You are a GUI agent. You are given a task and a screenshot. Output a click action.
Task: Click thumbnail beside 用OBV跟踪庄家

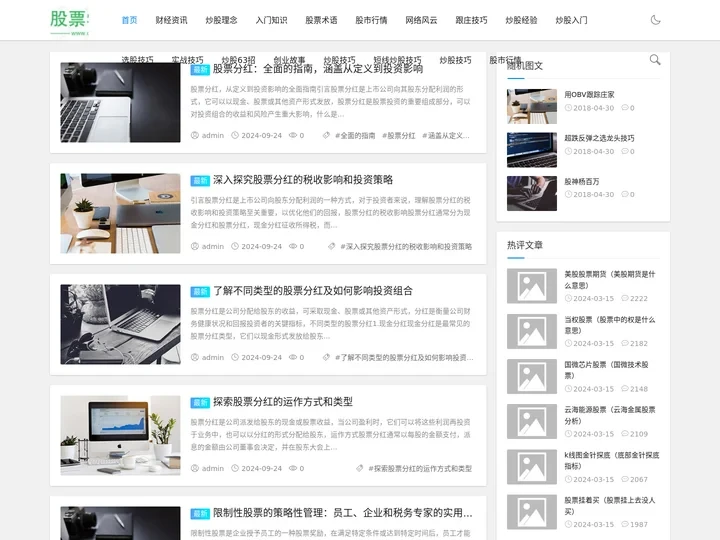[532, 107]
